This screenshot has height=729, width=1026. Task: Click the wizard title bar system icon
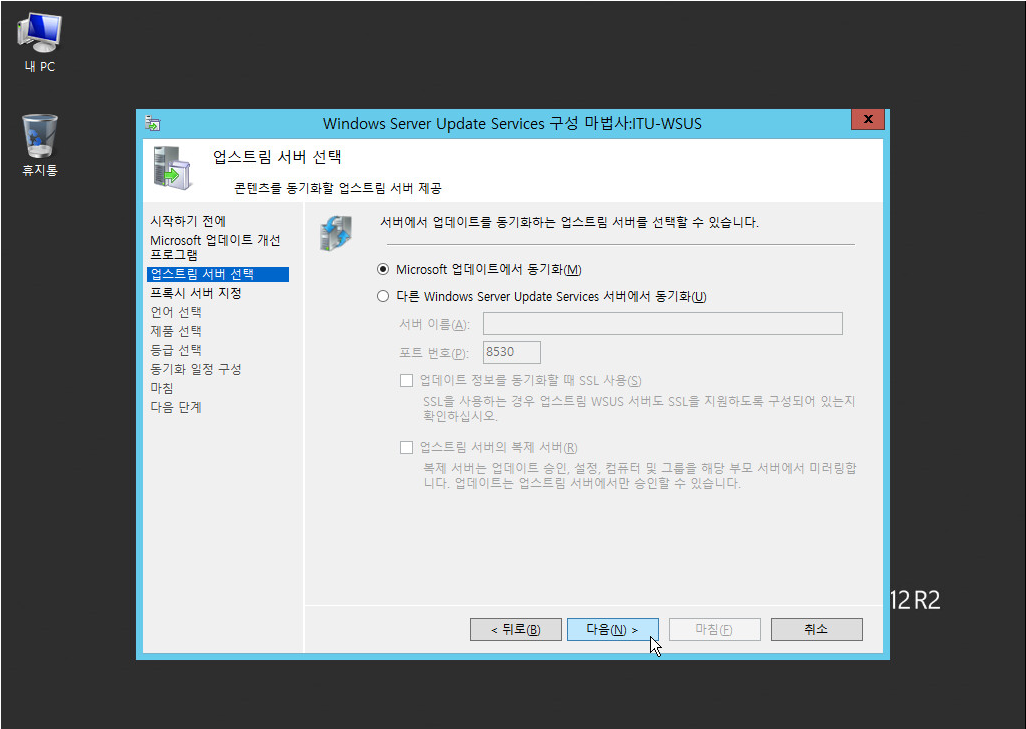[153, 123]
